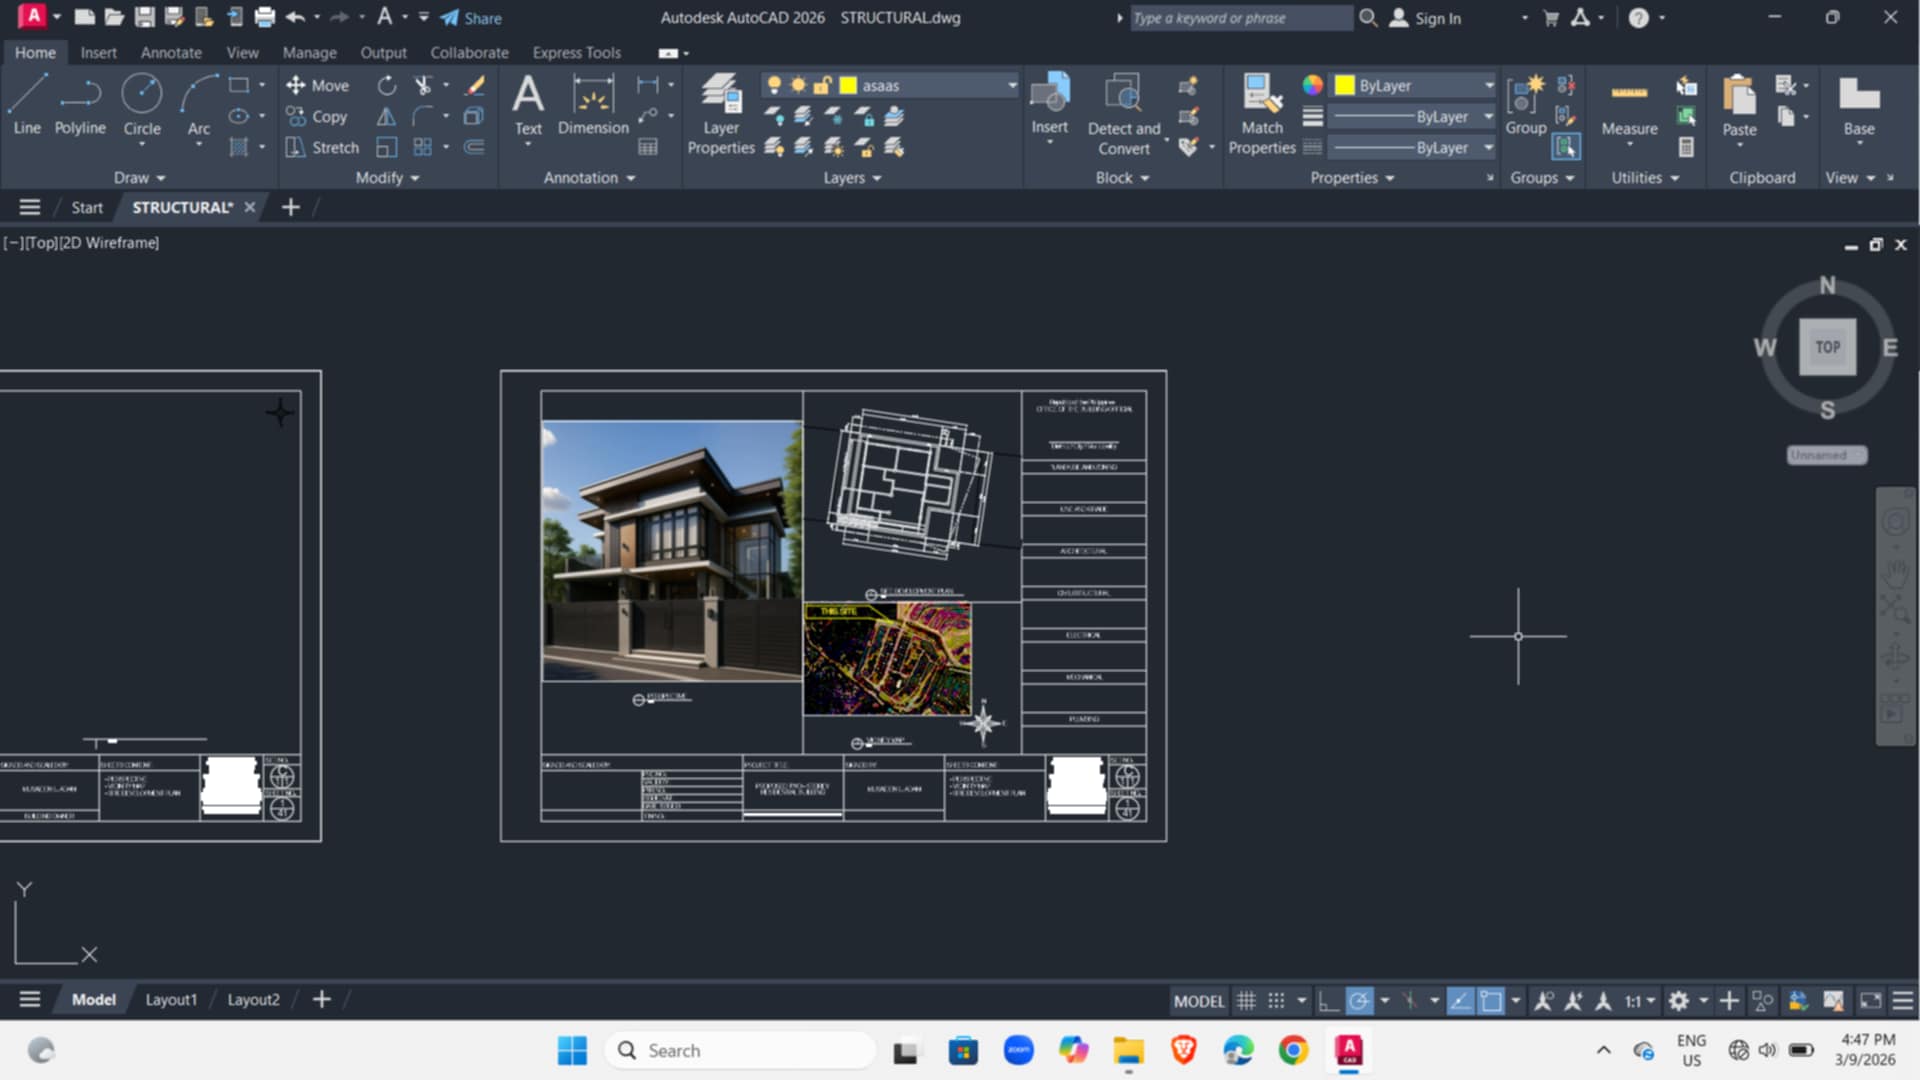Switch to the Start file tab
This screenshot has height=1080, width=1920.
coord(87,208)
